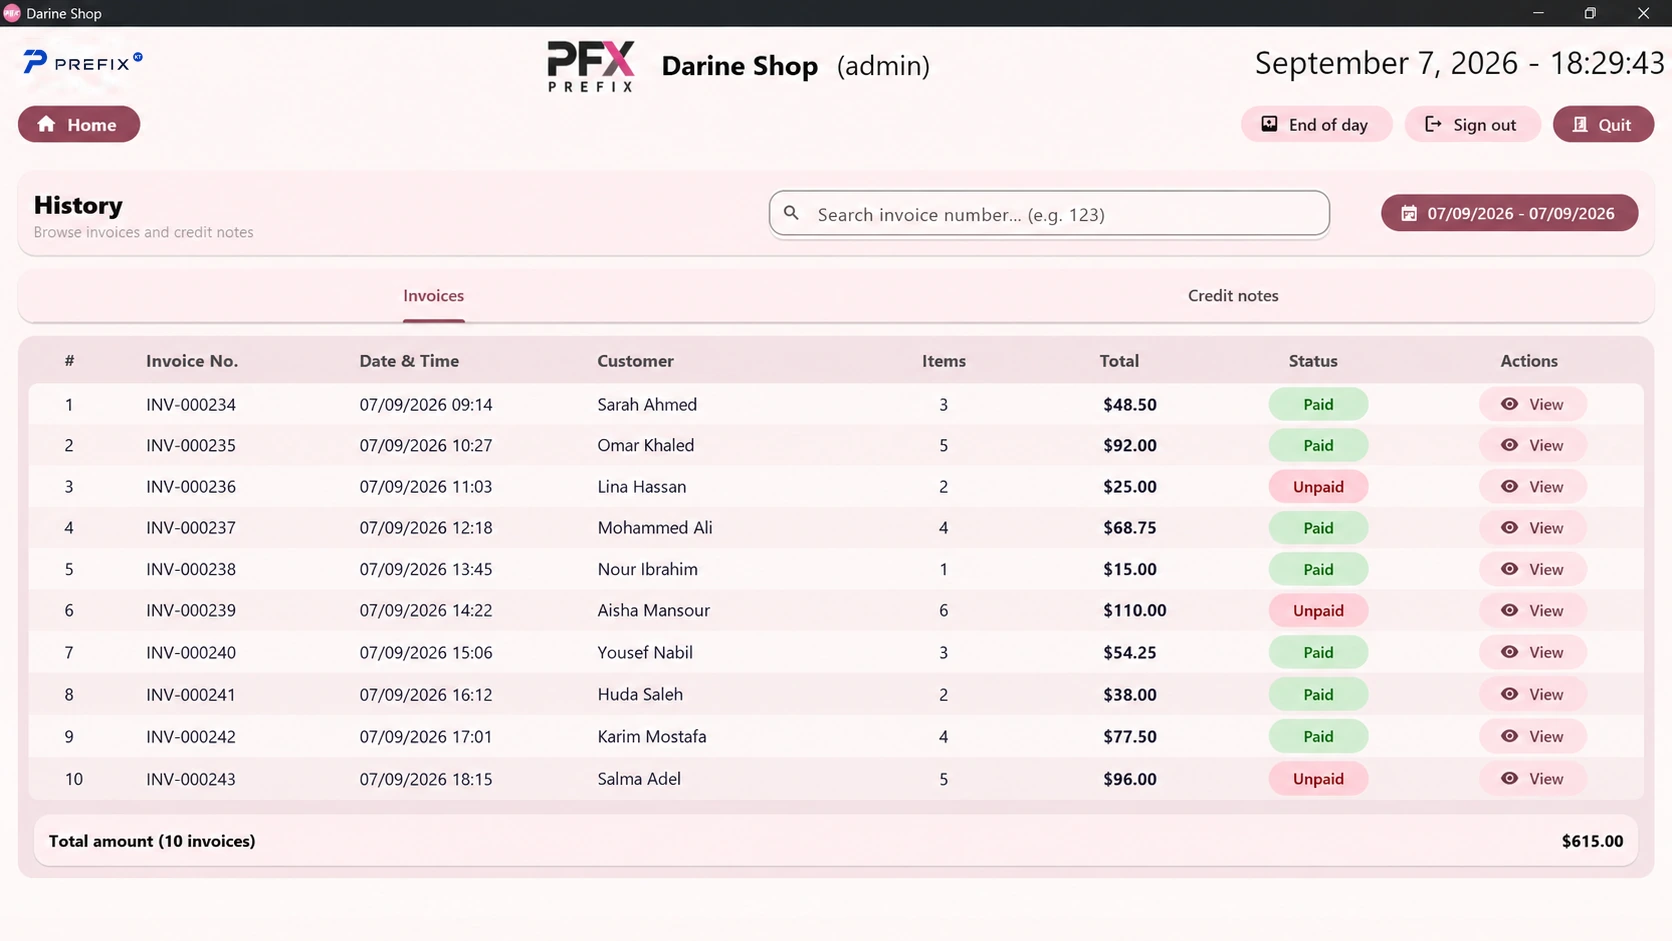
Task: Click eye icon for Nour Ibrahim's invoice
Action: pos(1509,569)
